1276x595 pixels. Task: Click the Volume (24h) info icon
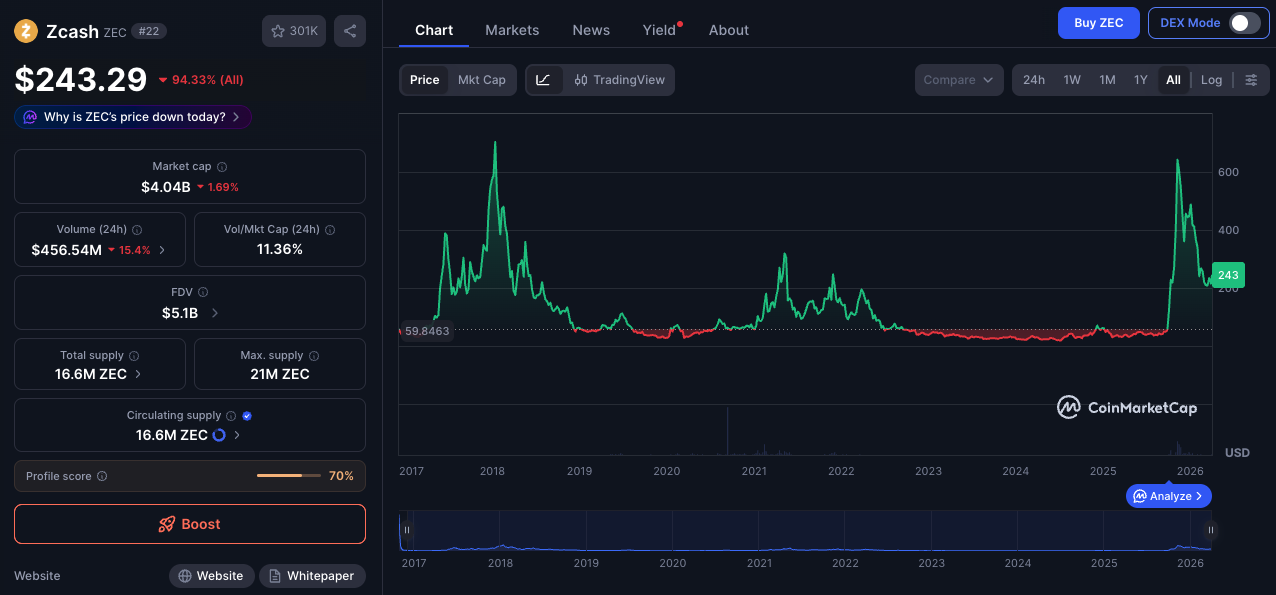137,230
